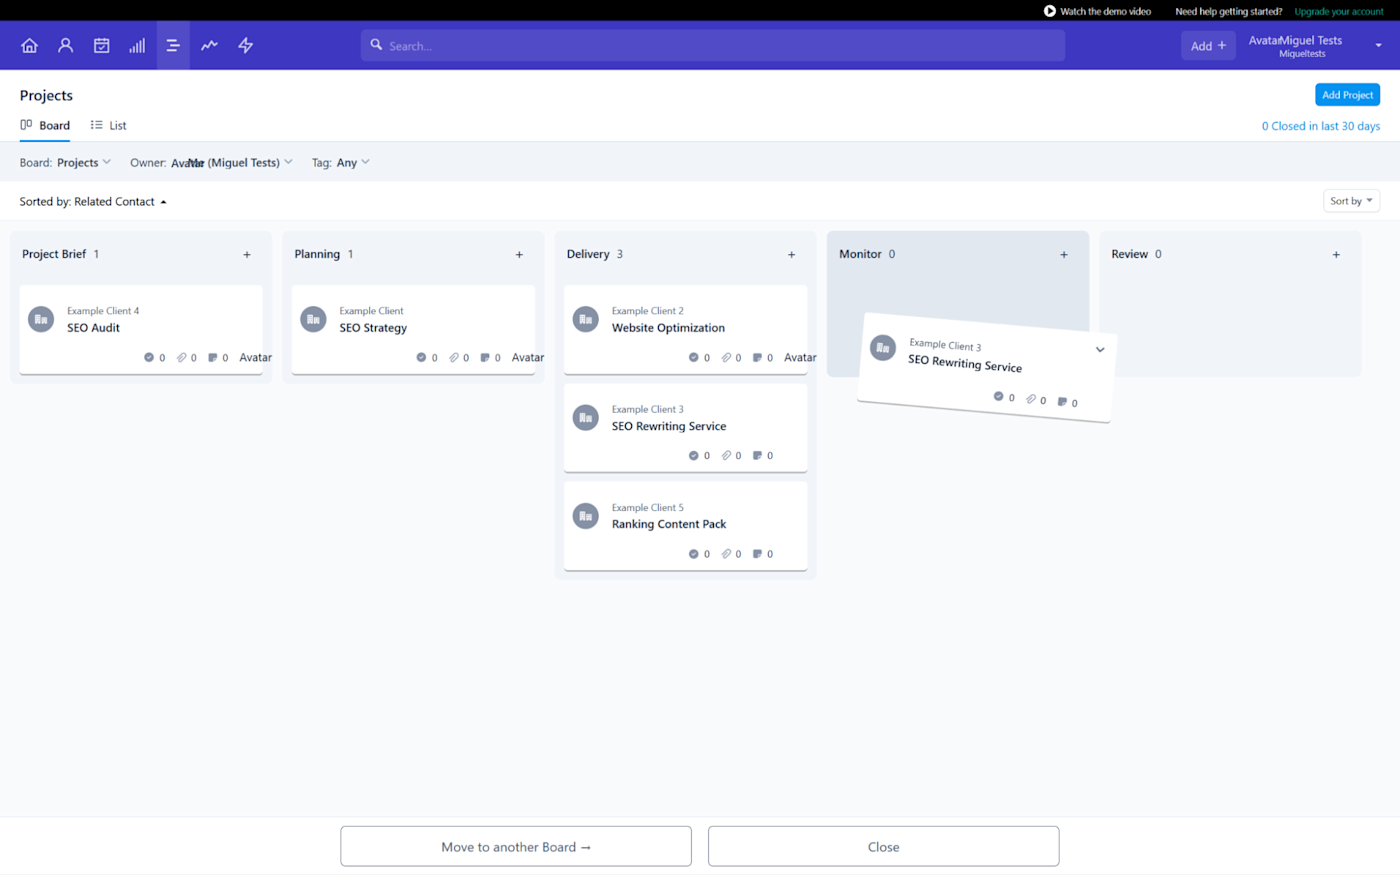
Task: Click Miguel Tests account name
Action: click(x=1310, y=40)
